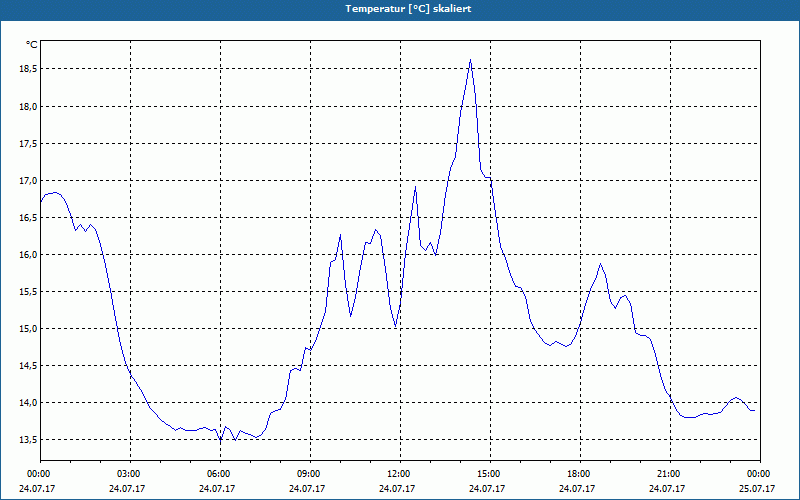Pick the 18:00 time axis label
The width and height of the screenshot is (800, 500).
(579, 474)
